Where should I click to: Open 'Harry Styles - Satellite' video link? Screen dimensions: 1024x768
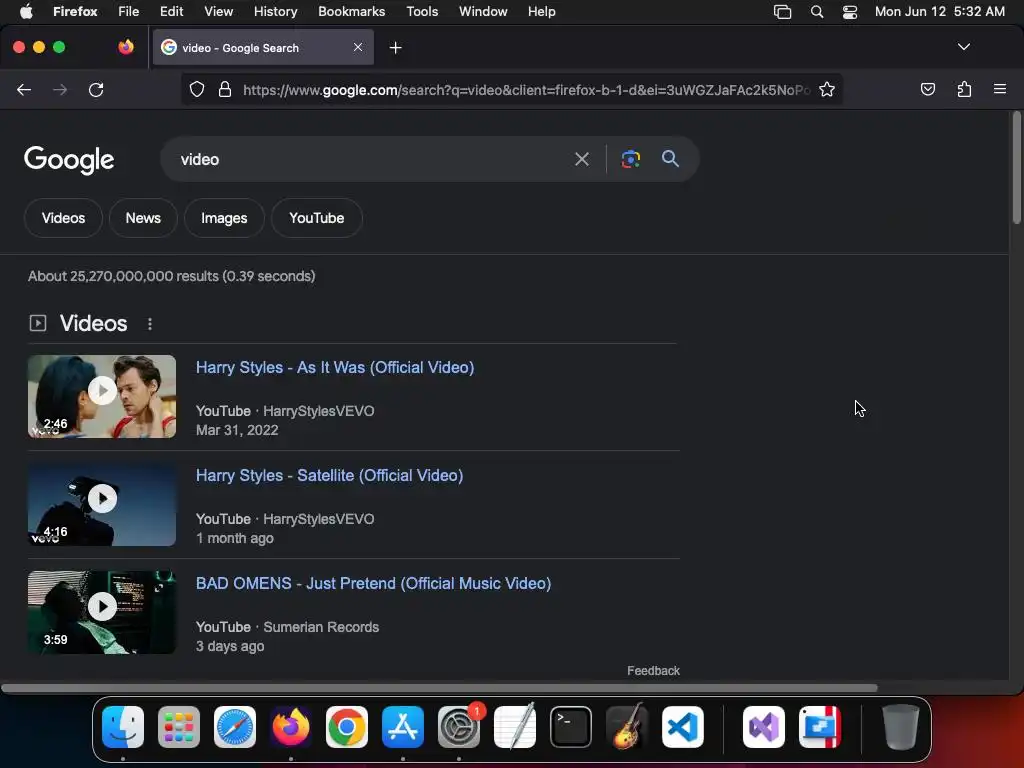tap(329, 475)
